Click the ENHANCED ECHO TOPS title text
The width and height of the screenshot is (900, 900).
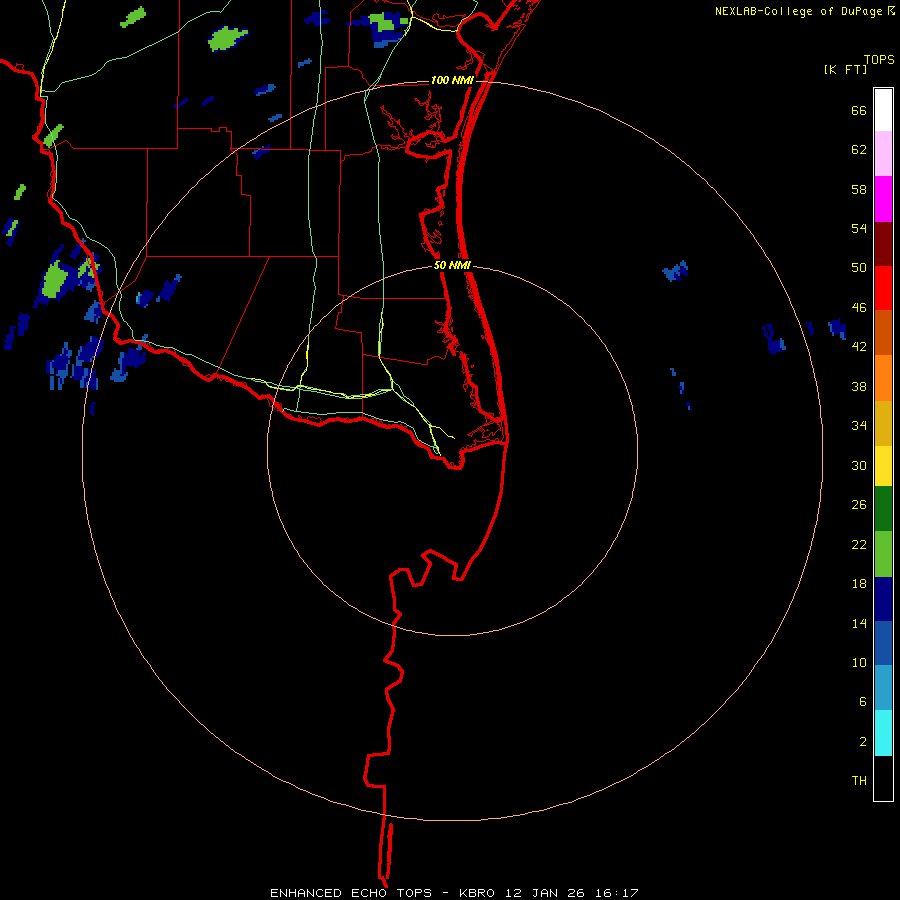tap(351, 893)
